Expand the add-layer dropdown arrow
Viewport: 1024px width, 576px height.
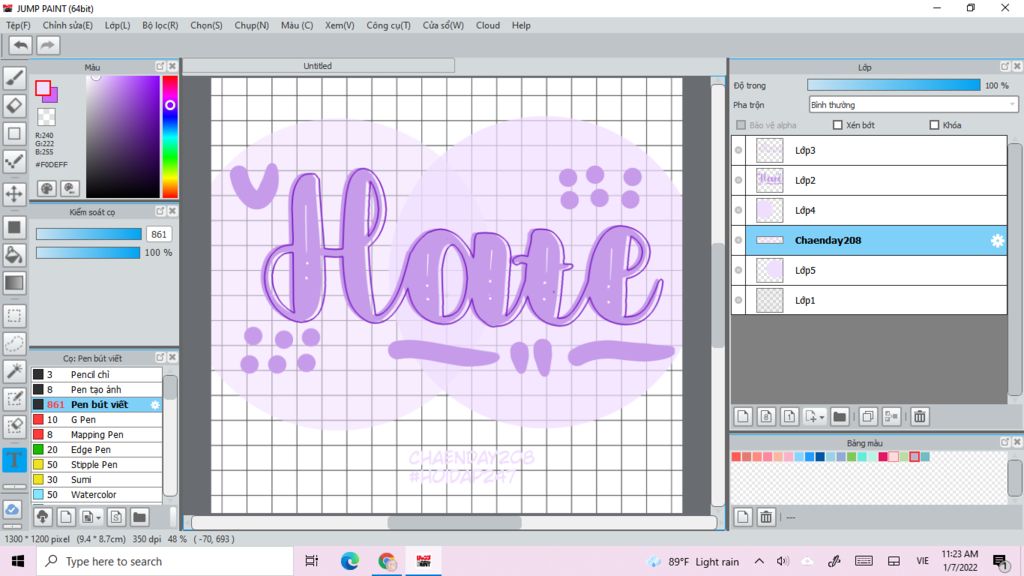tap(822, 417)
